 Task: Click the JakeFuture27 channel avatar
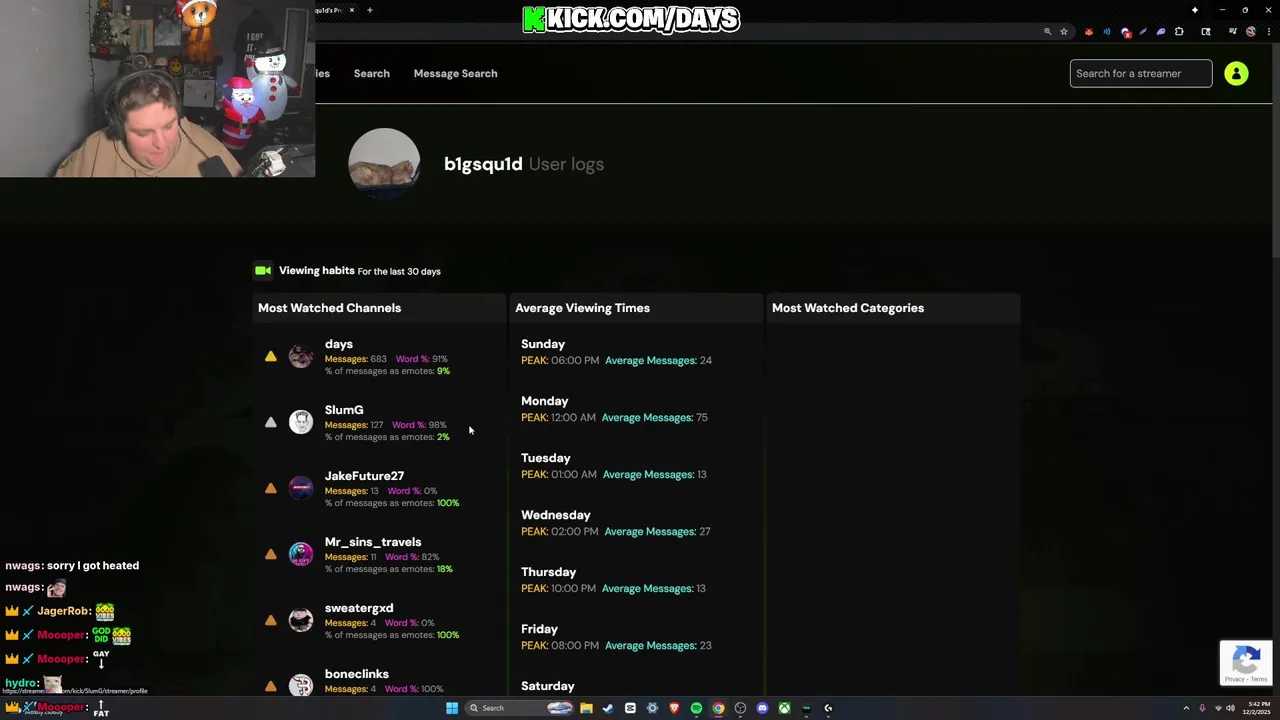tap(300, 488)
